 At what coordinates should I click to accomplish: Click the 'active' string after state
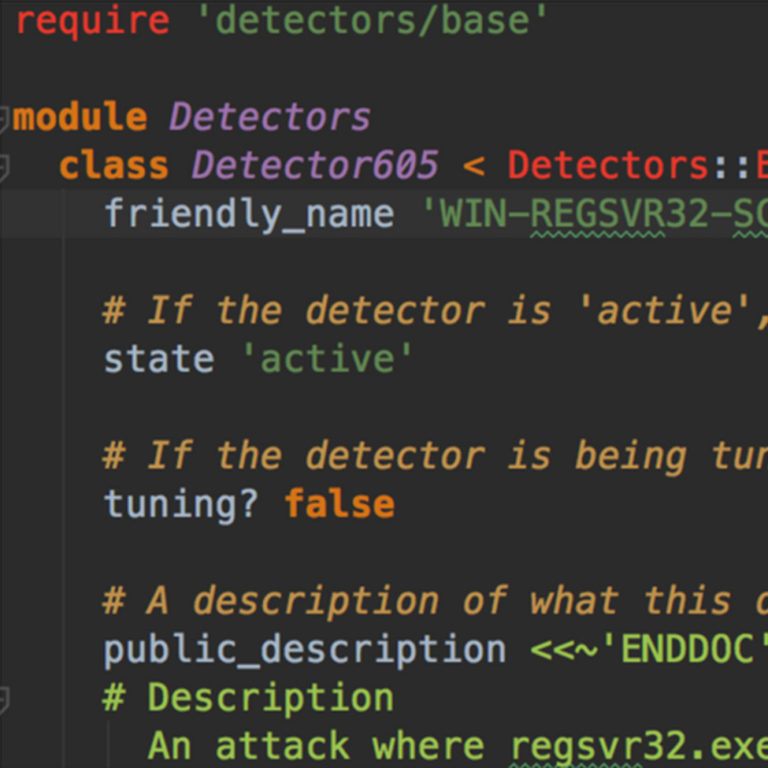[327, 359]
